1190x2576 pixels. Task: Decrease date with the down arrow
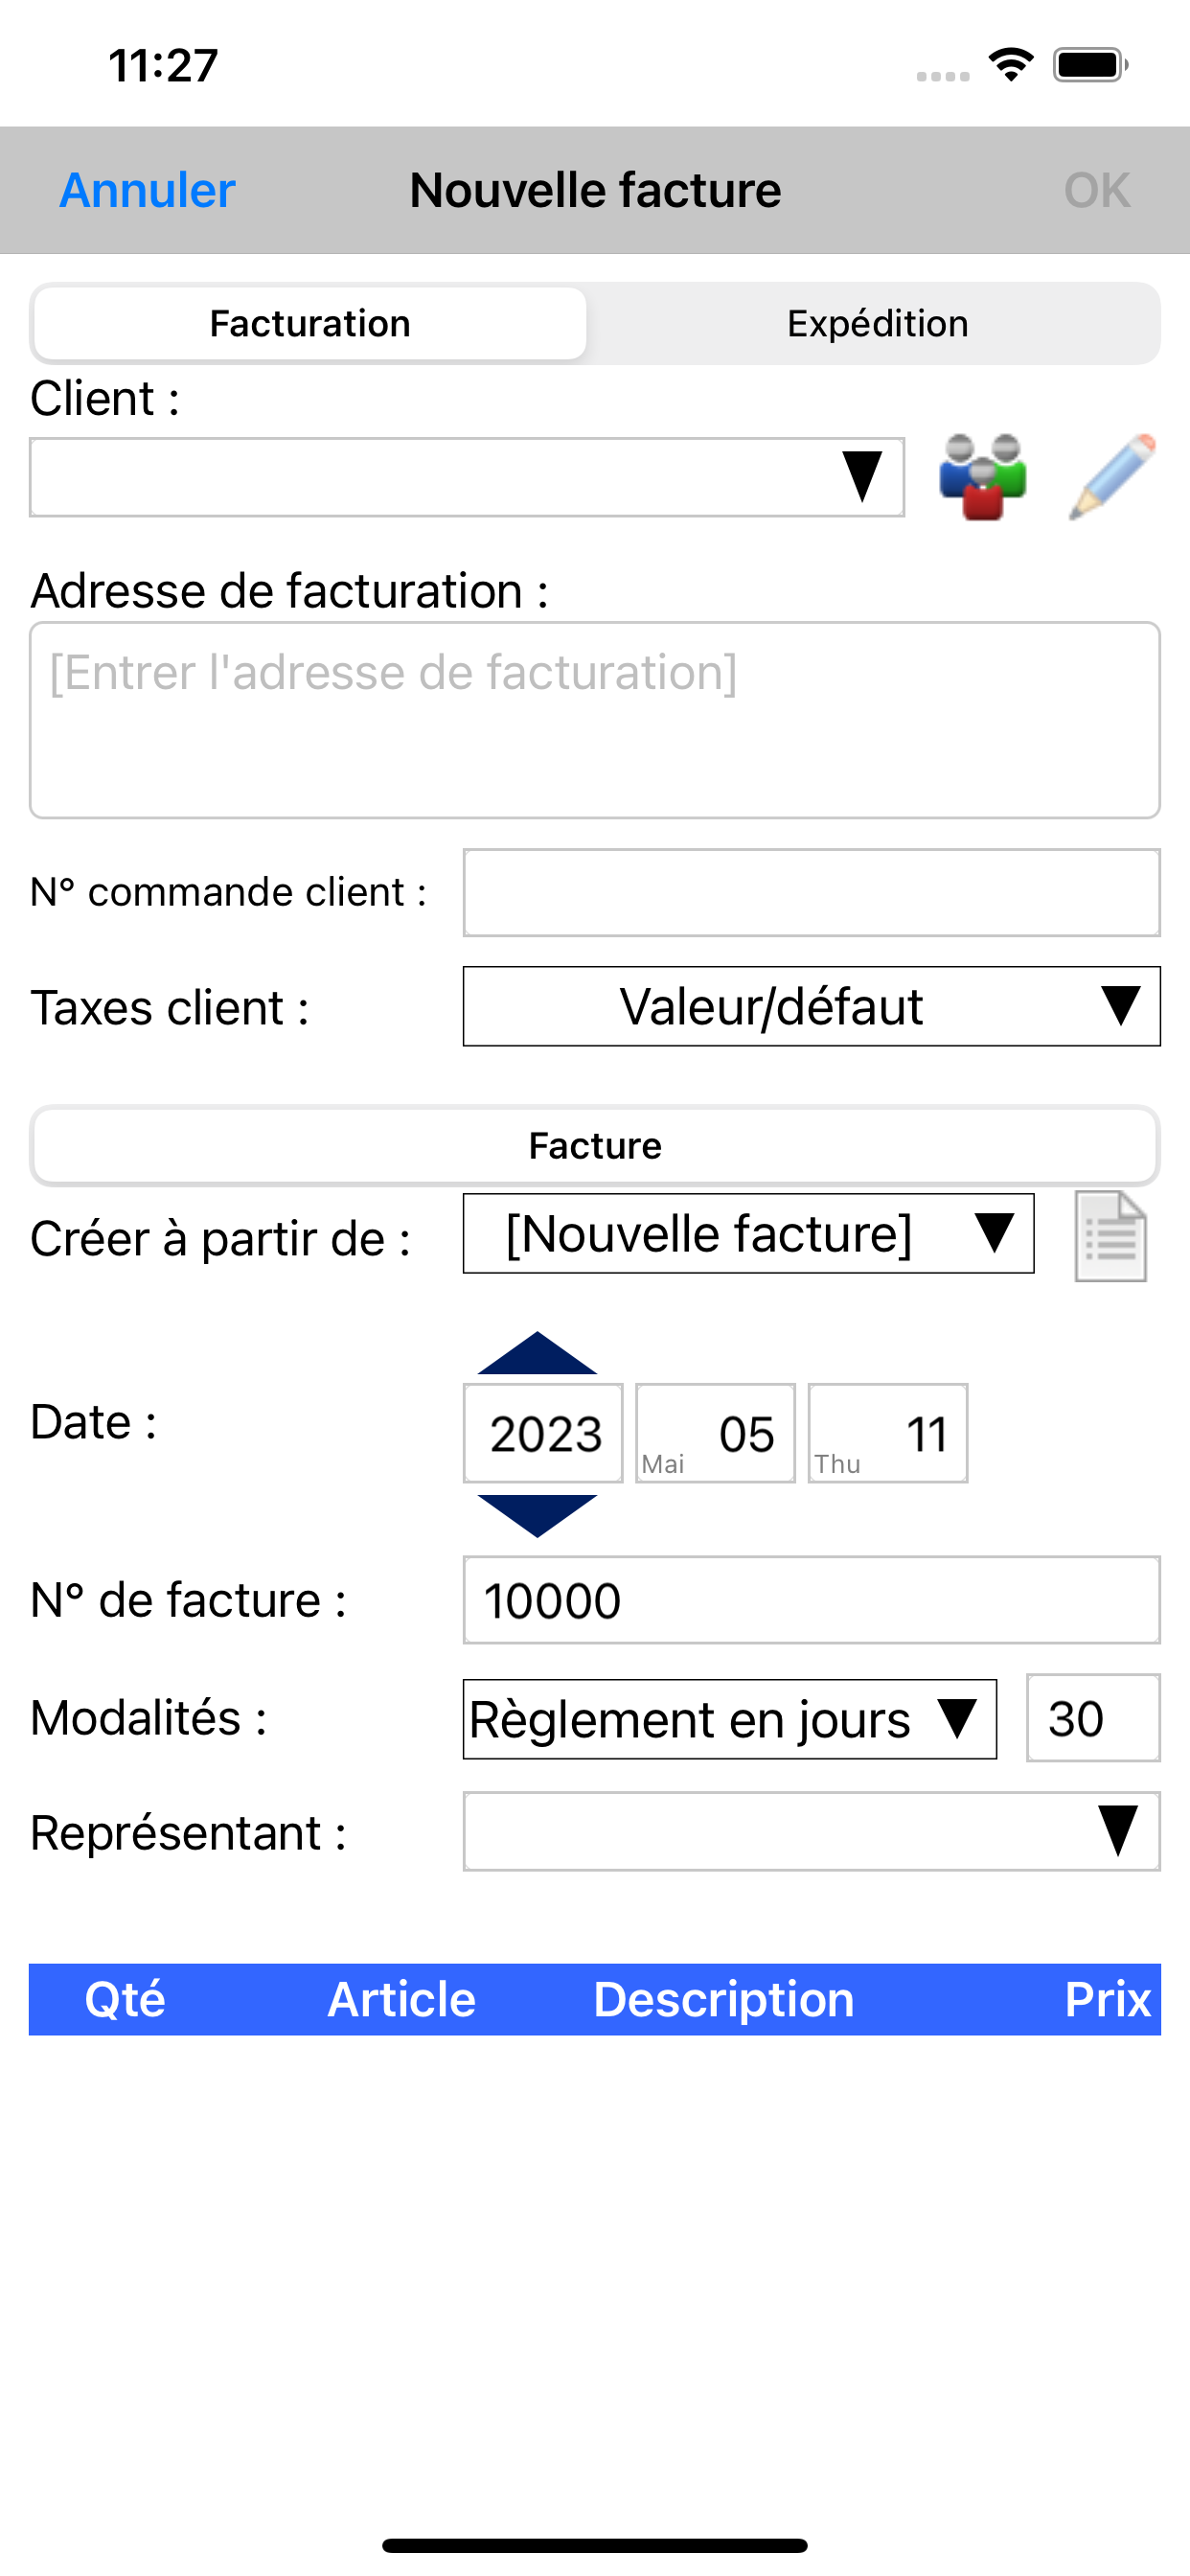pyautogui.click(x=537, y=1515)
